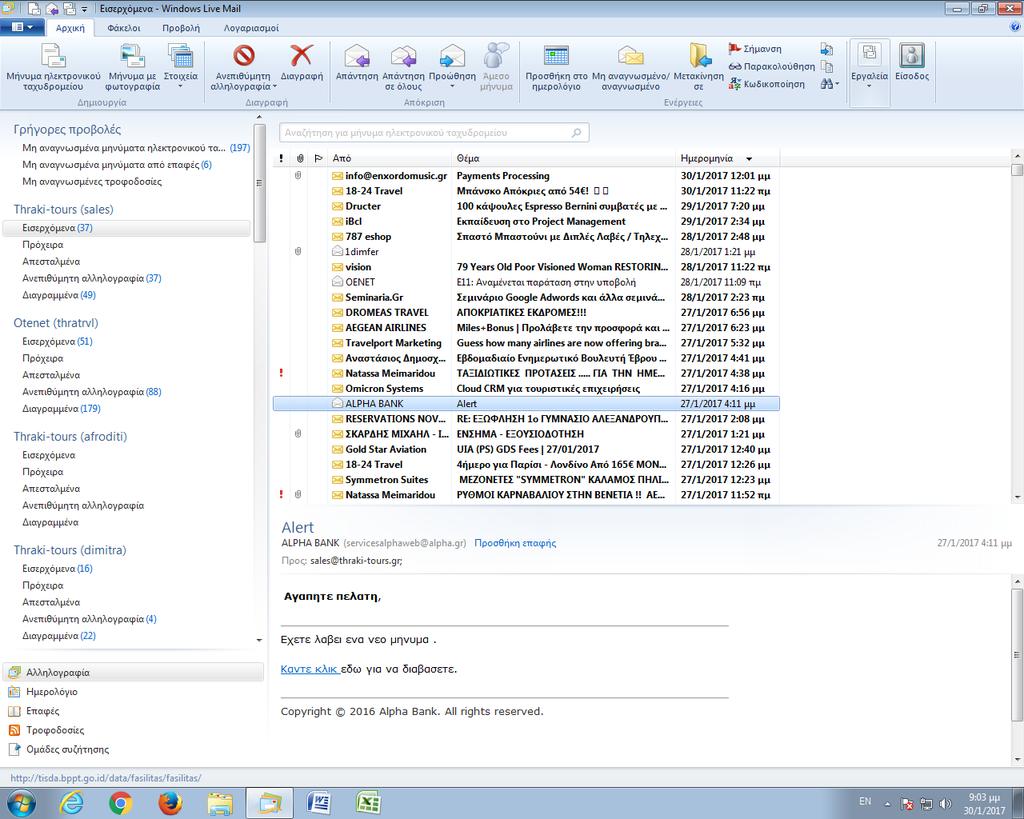Create a new email message
Screen dimensions: 1024x819
click(x=53, y=66)
